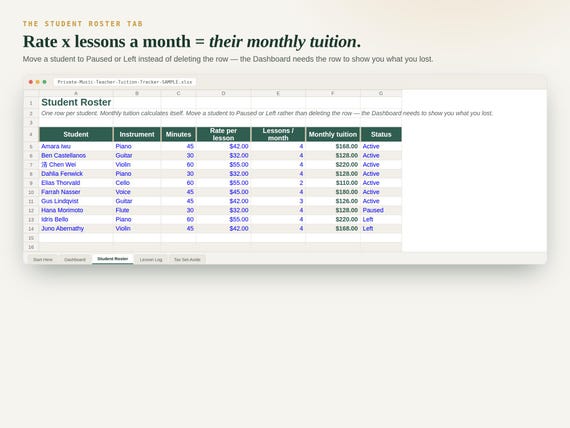The image size is (570, 428).
Task: Select the Voice instrument cell
Action: tap(137, 192)
